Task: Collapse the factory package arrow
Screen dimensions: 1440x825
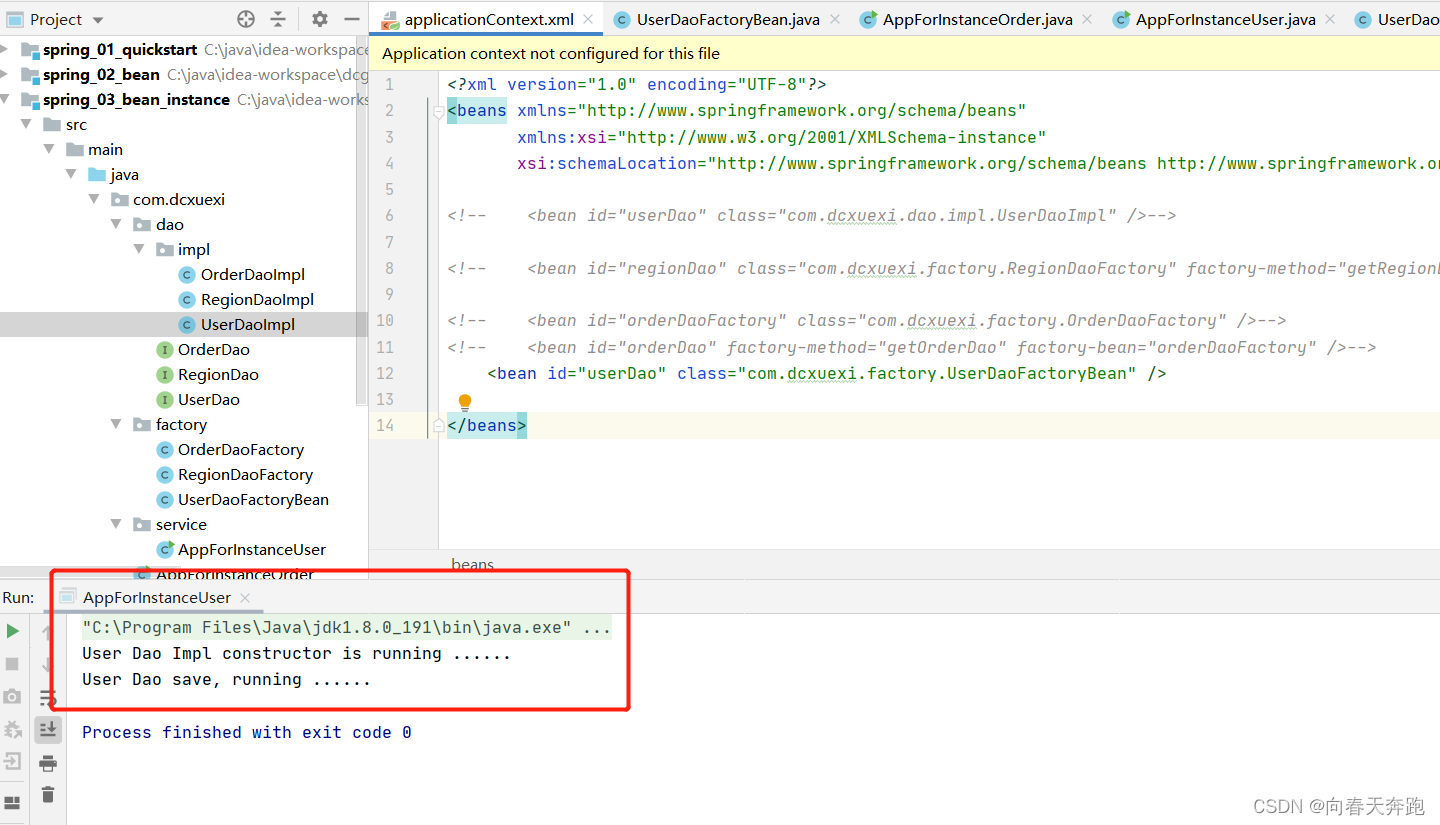Action: tap(117, 424)
